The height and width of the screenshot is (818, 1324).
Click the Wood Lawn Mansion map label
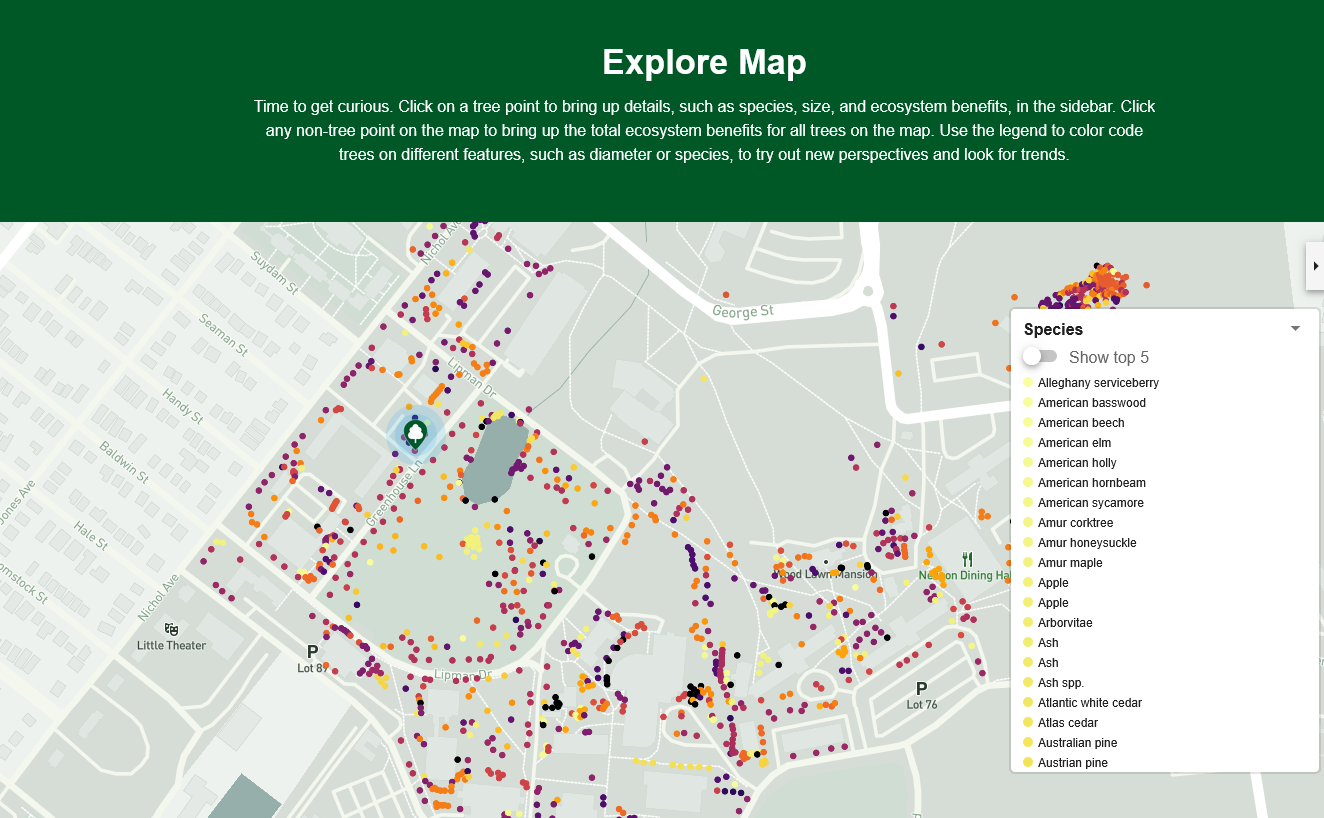(x=826, y=575)
